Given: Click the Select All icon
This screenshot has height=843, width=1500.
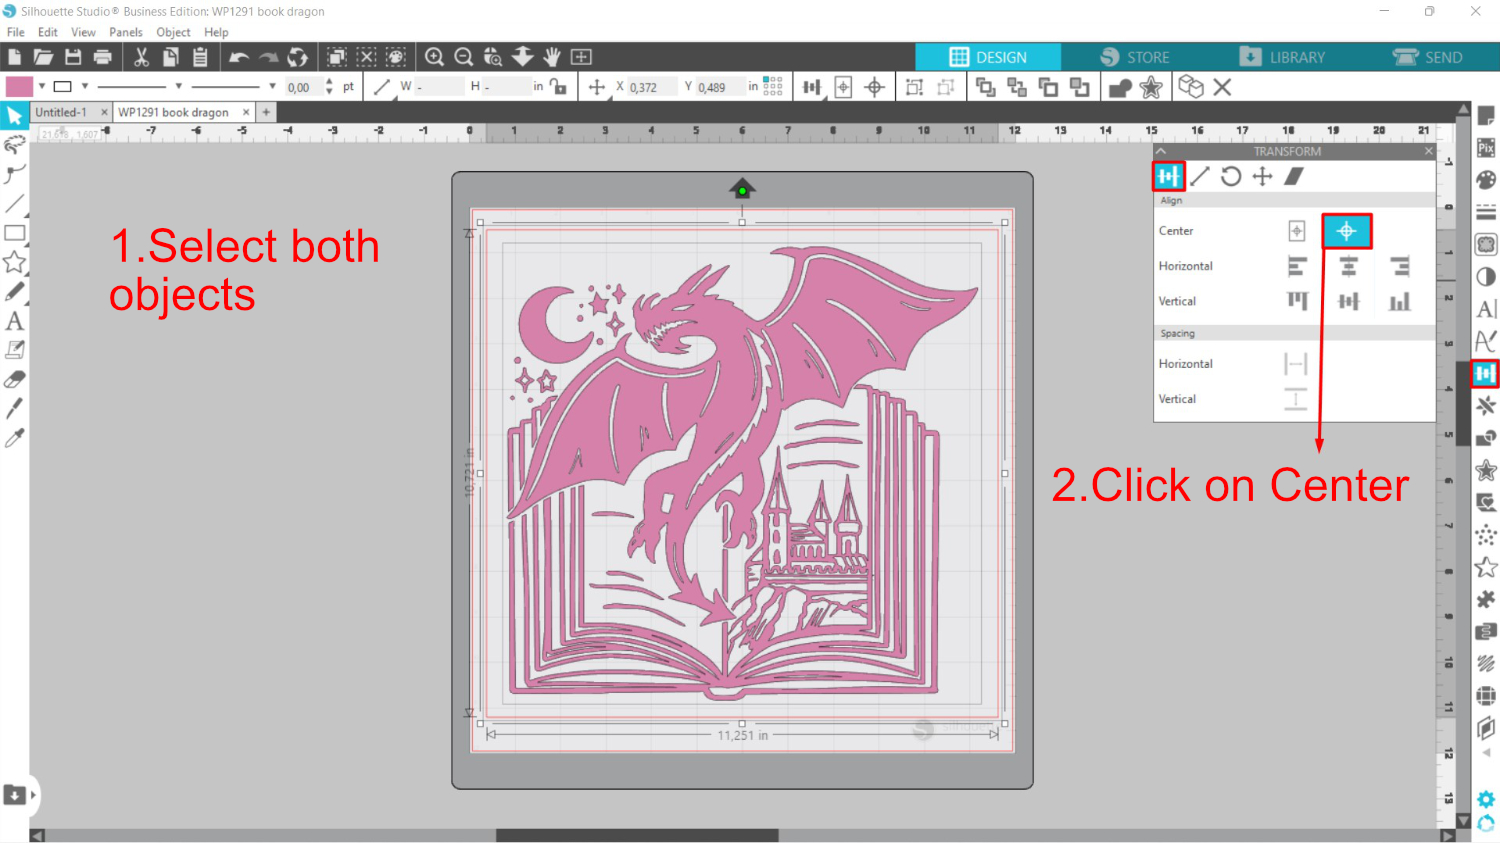Looking at the screenshot, I should (x=337, y=57).
